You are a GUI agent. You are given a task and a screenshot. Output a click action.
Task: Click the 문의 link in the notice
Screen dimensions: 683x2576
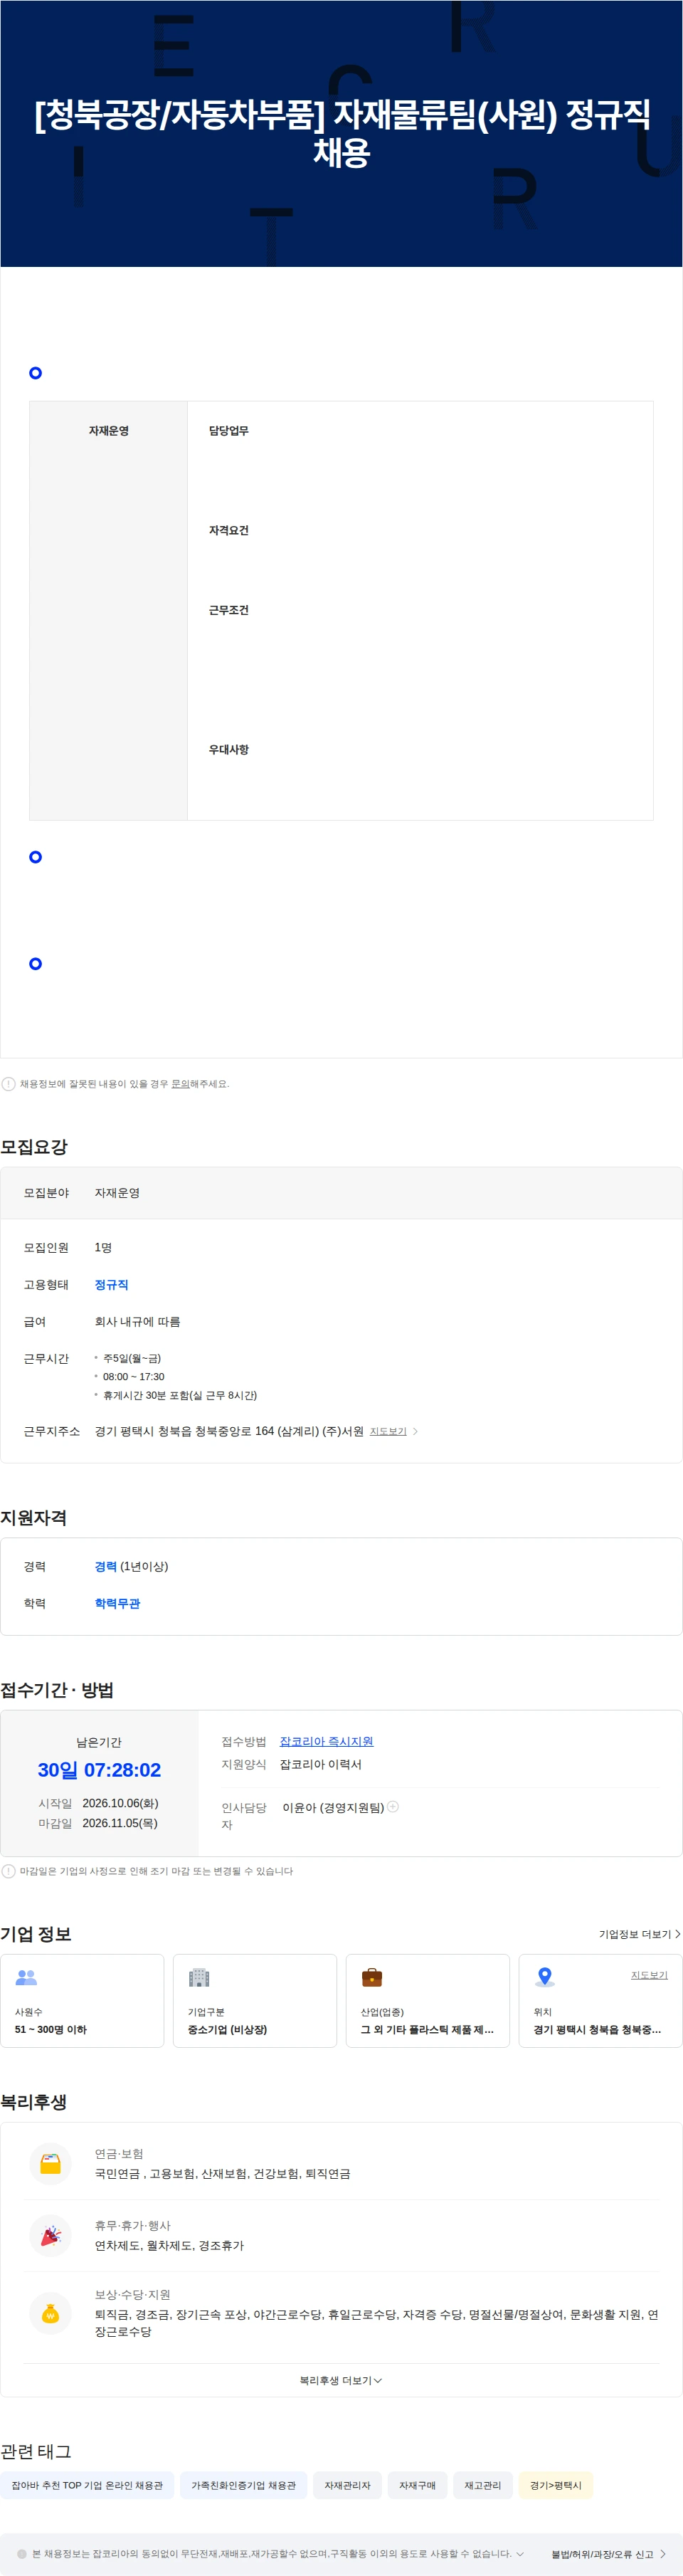[x=180, y=1084]
